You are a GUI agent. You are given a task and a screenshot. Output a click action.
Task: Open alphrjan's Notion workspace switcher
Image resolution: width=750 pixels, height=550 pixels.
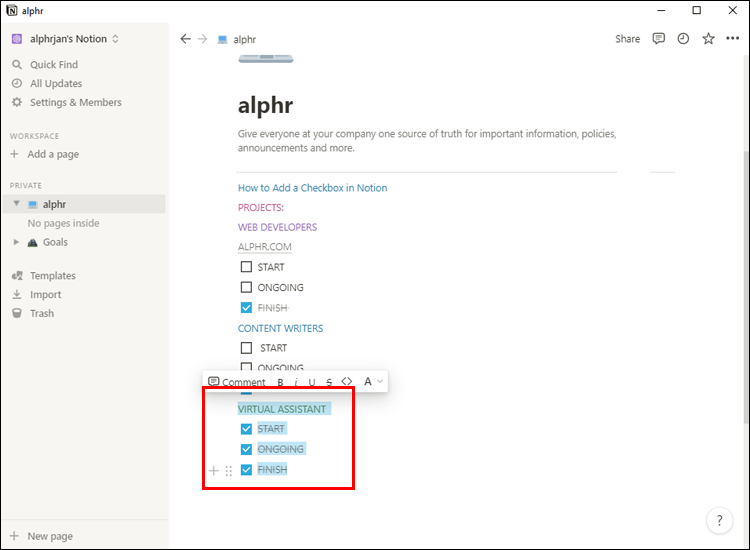tap(65, 39)
